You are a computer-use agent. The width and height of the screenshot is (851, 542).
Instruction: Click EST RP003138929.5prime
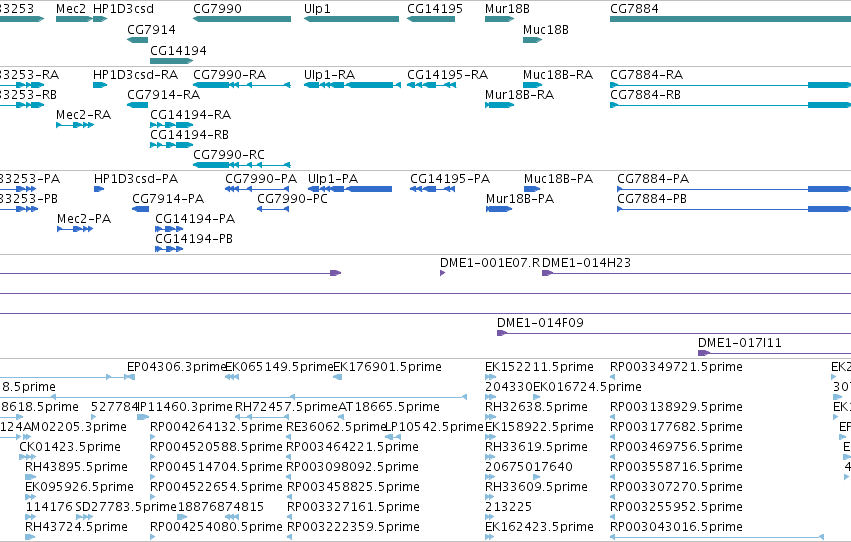pos(612,417)
